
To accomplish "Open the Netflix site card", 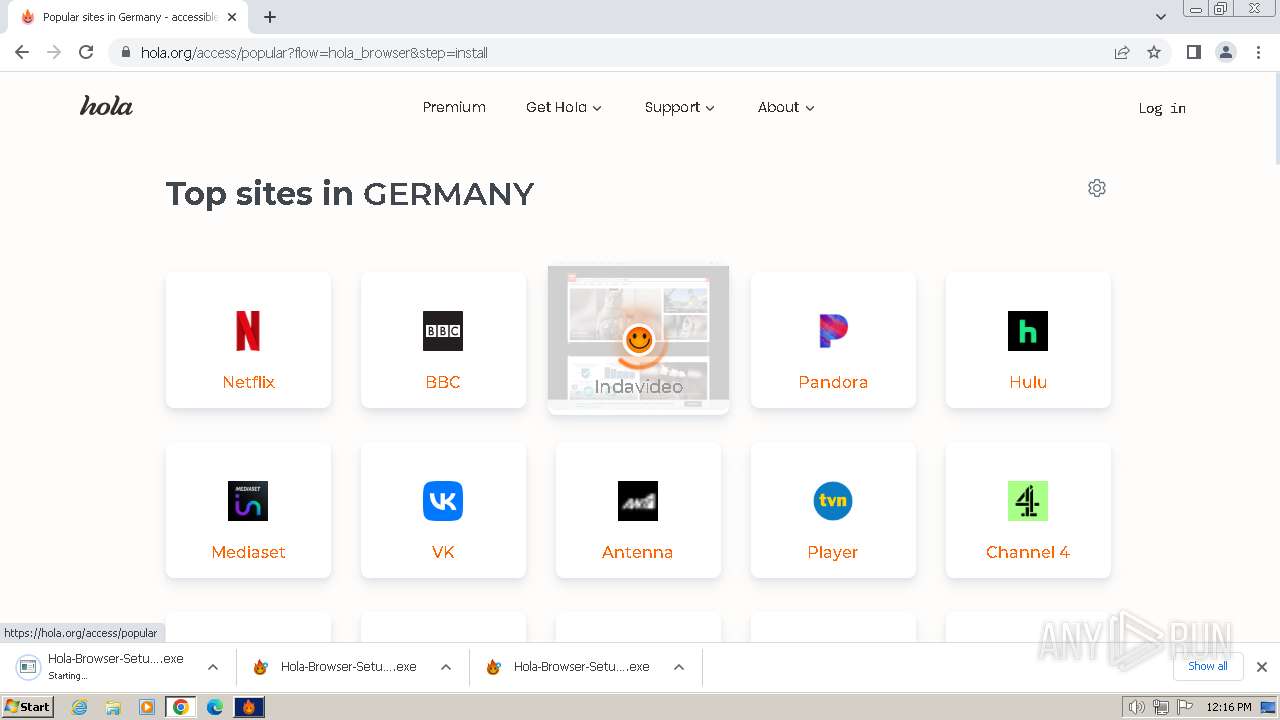I will pos(248,340).
